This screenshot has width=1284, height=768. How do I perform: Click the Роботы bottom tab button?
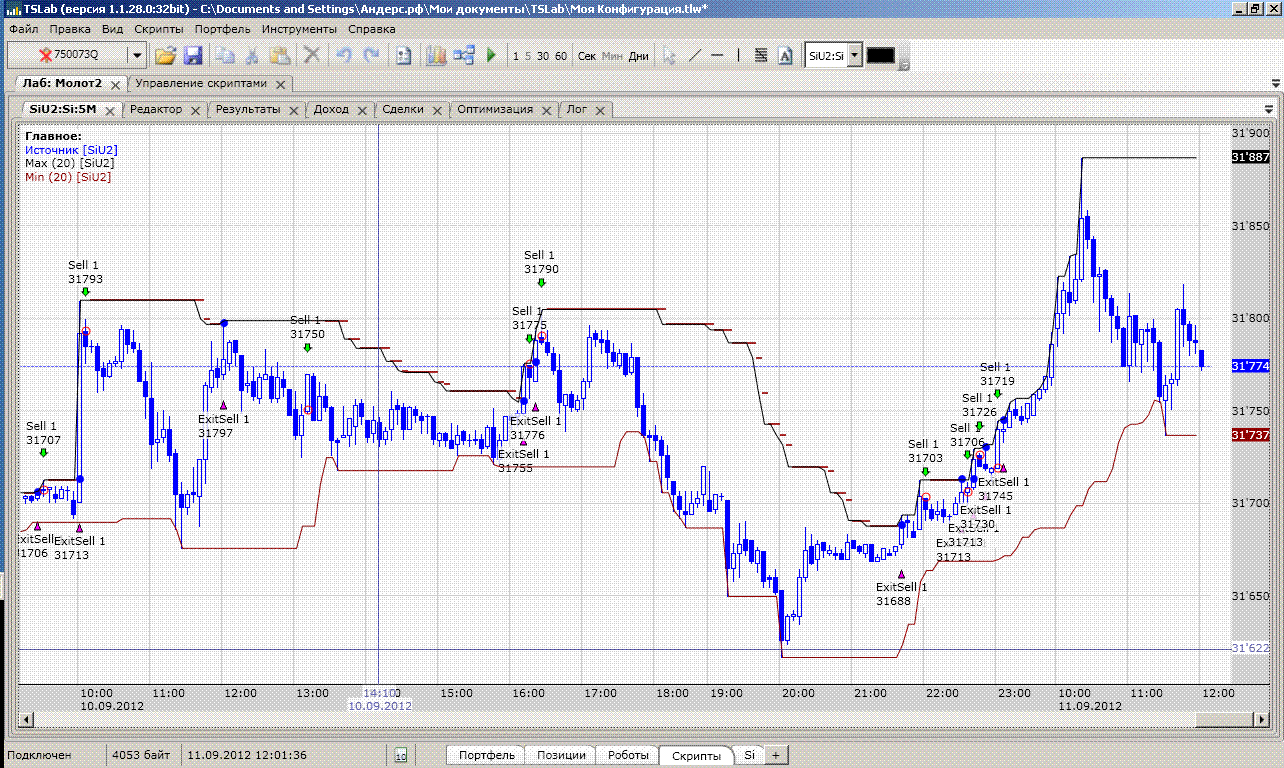pos(628,755)
